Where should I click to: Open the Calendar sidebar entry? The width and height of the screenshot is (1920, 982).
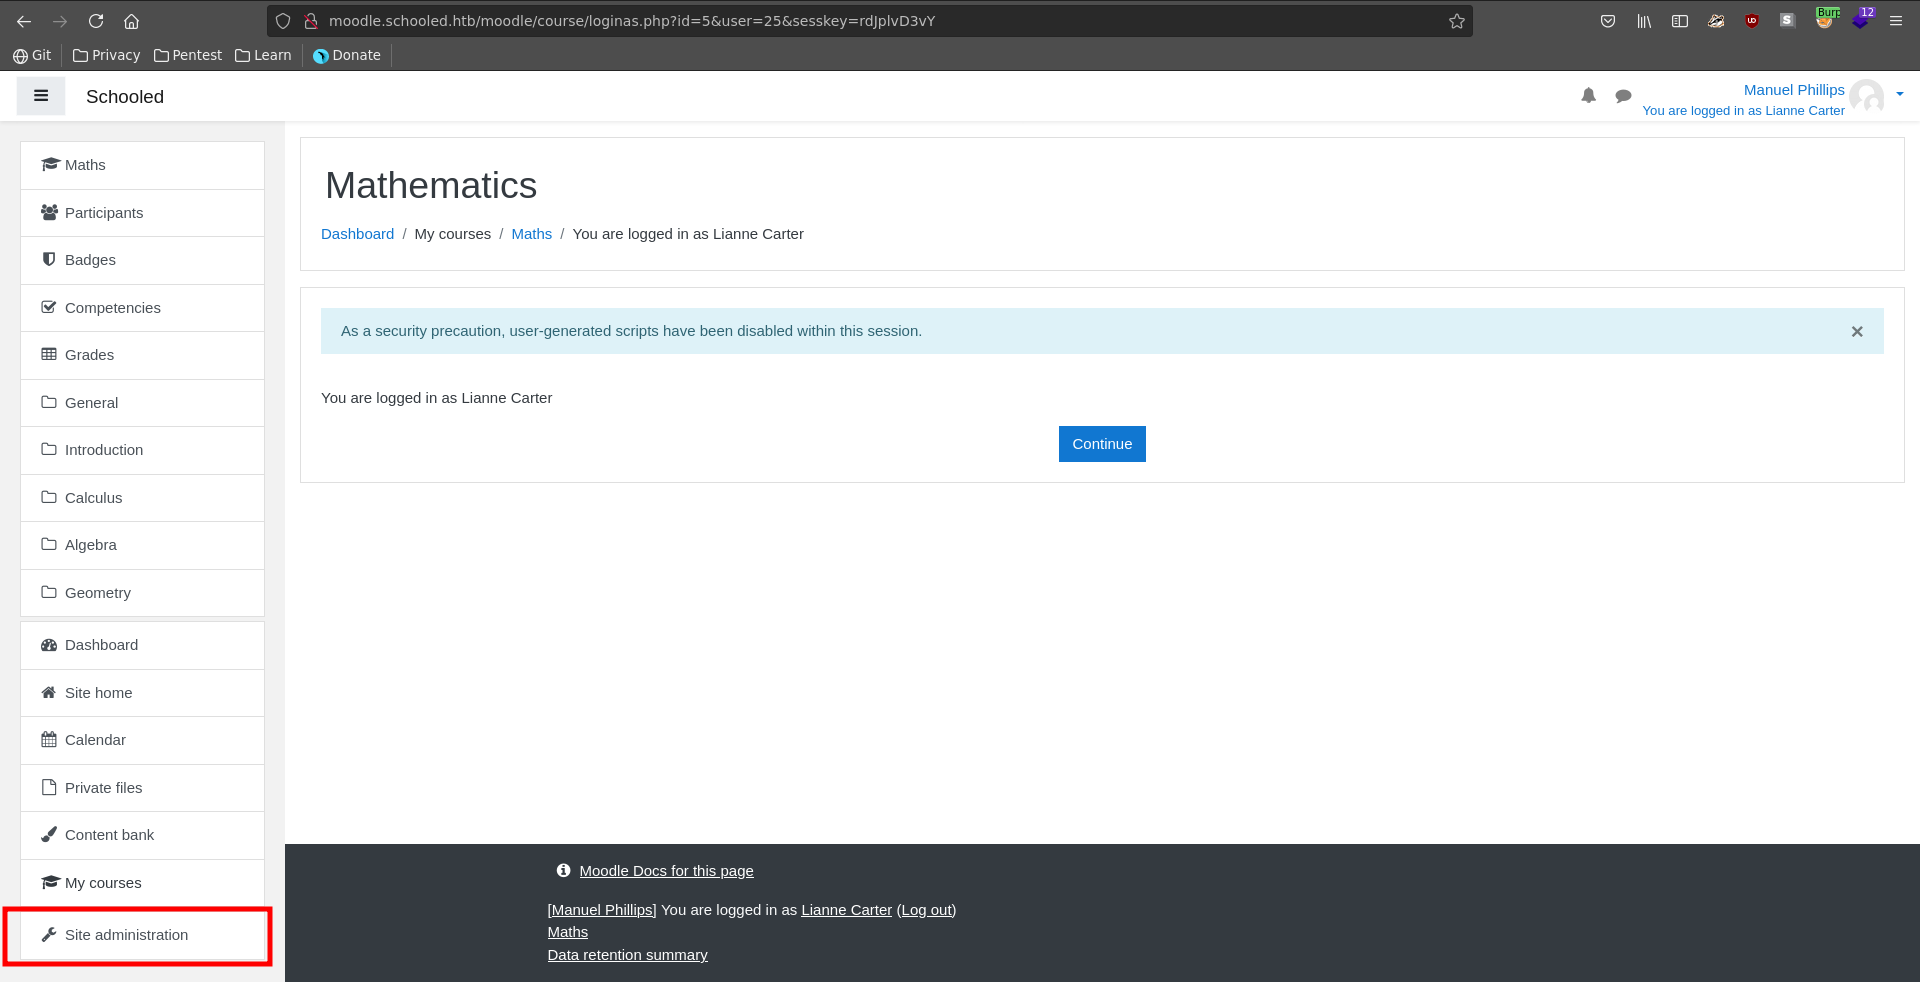[95, 740]
